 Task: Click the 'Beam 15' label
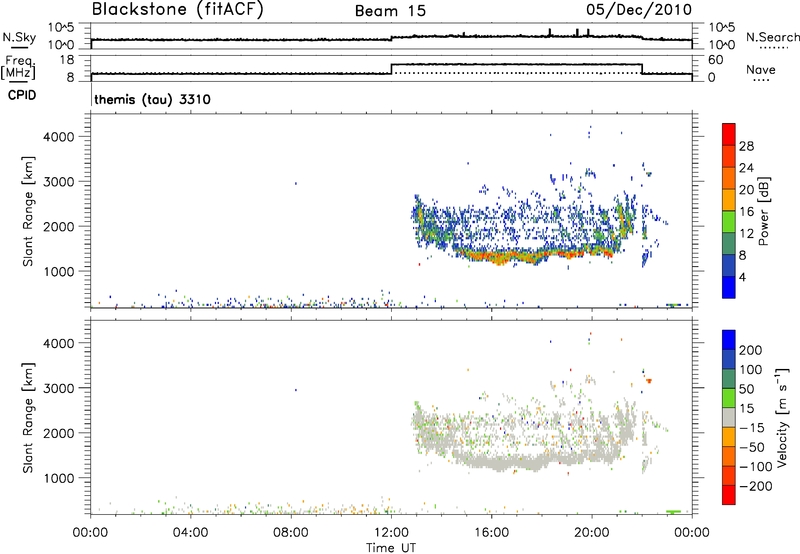tap(390, 11)
